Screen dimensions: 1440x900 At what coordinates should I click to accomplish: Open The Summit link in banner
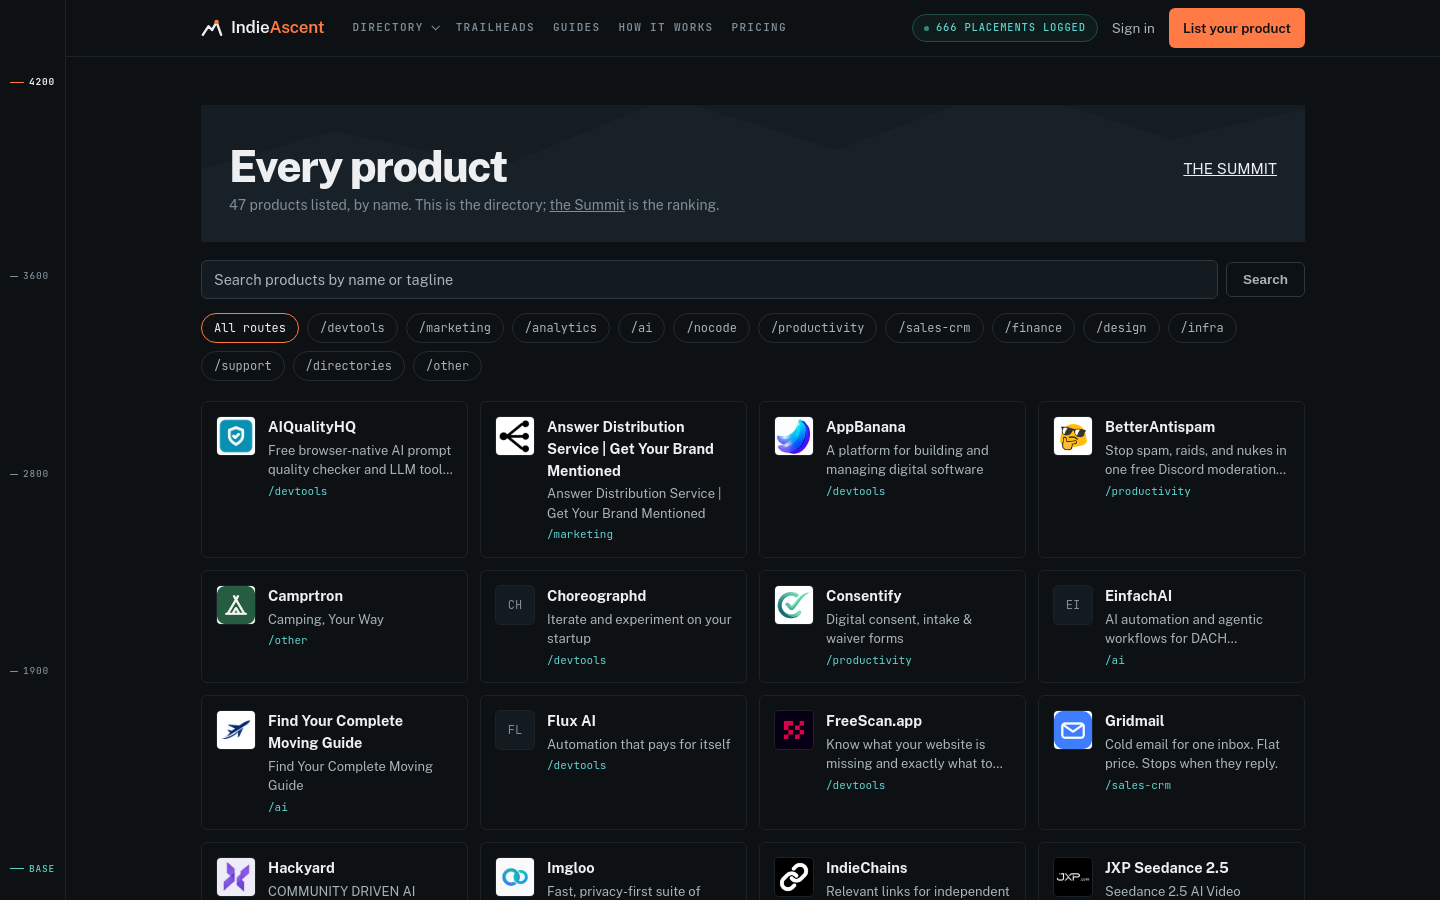tap(1230, 169)
